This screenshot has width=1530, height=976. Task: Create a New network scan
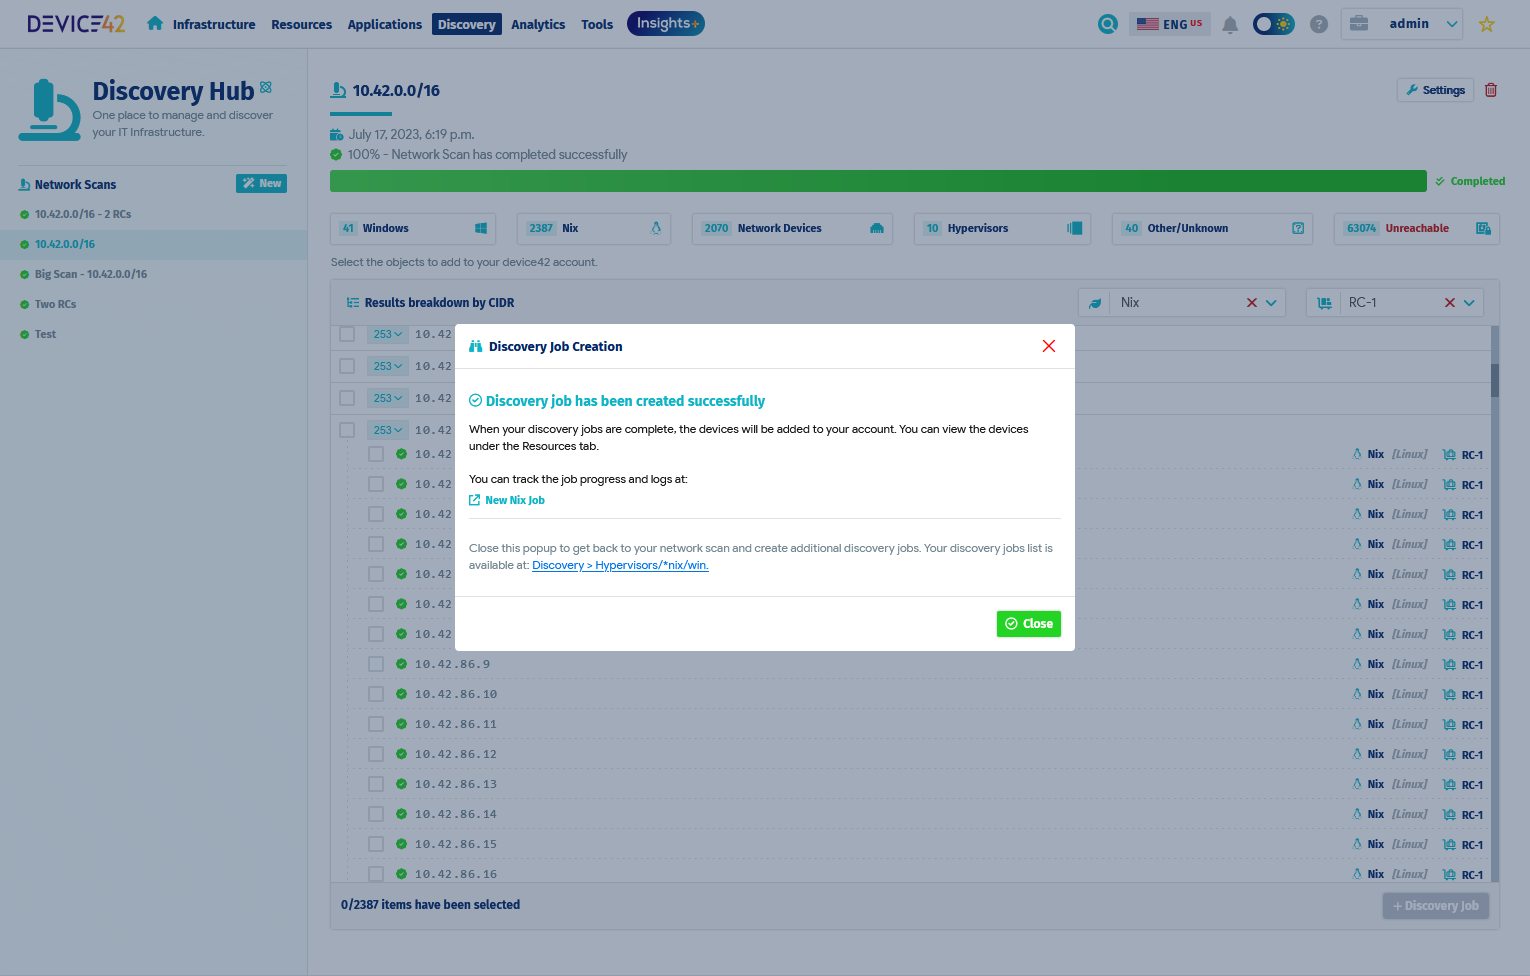pos(261,183)
